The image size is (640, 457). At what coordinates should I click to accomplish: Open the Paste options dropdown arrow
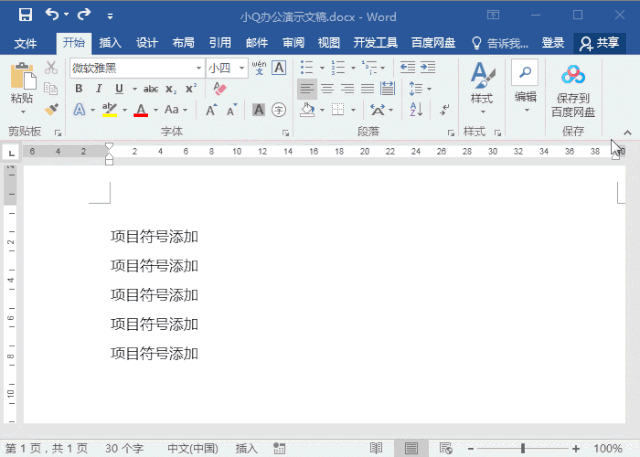pos(23,112)
